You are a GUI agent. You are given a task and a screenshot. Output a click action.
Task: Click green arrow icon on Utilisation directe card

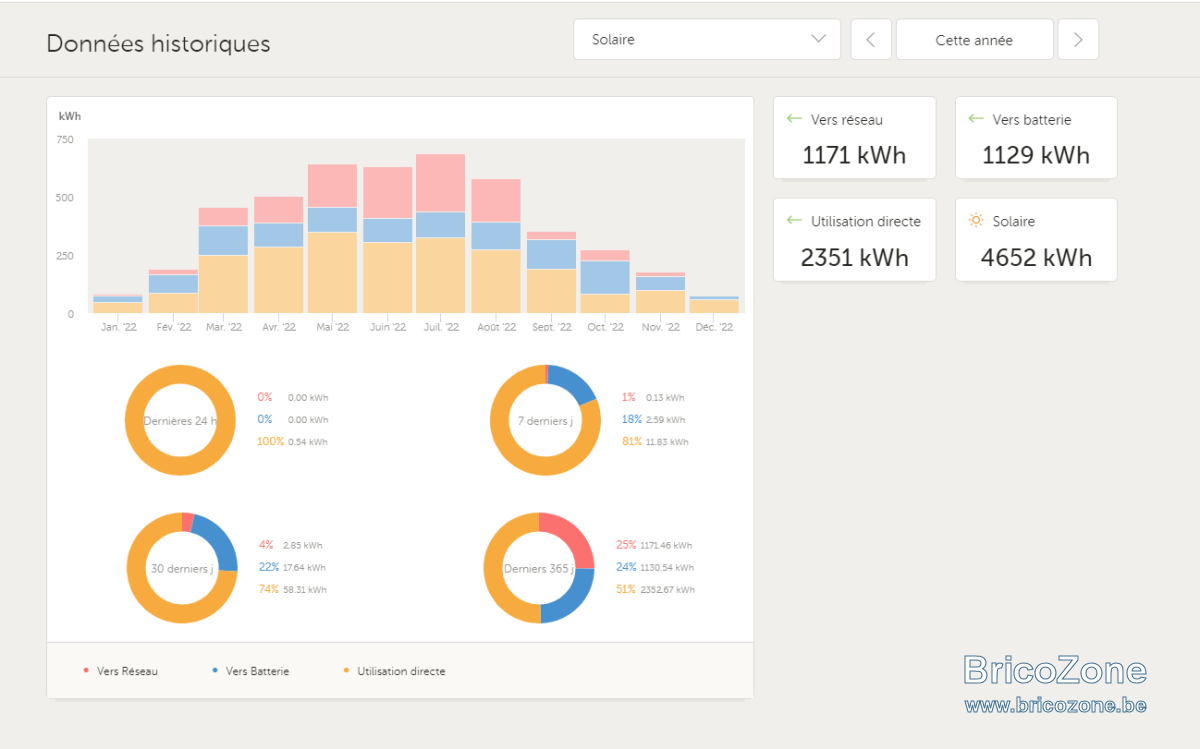pyautogui.click(x=794, y=221)
